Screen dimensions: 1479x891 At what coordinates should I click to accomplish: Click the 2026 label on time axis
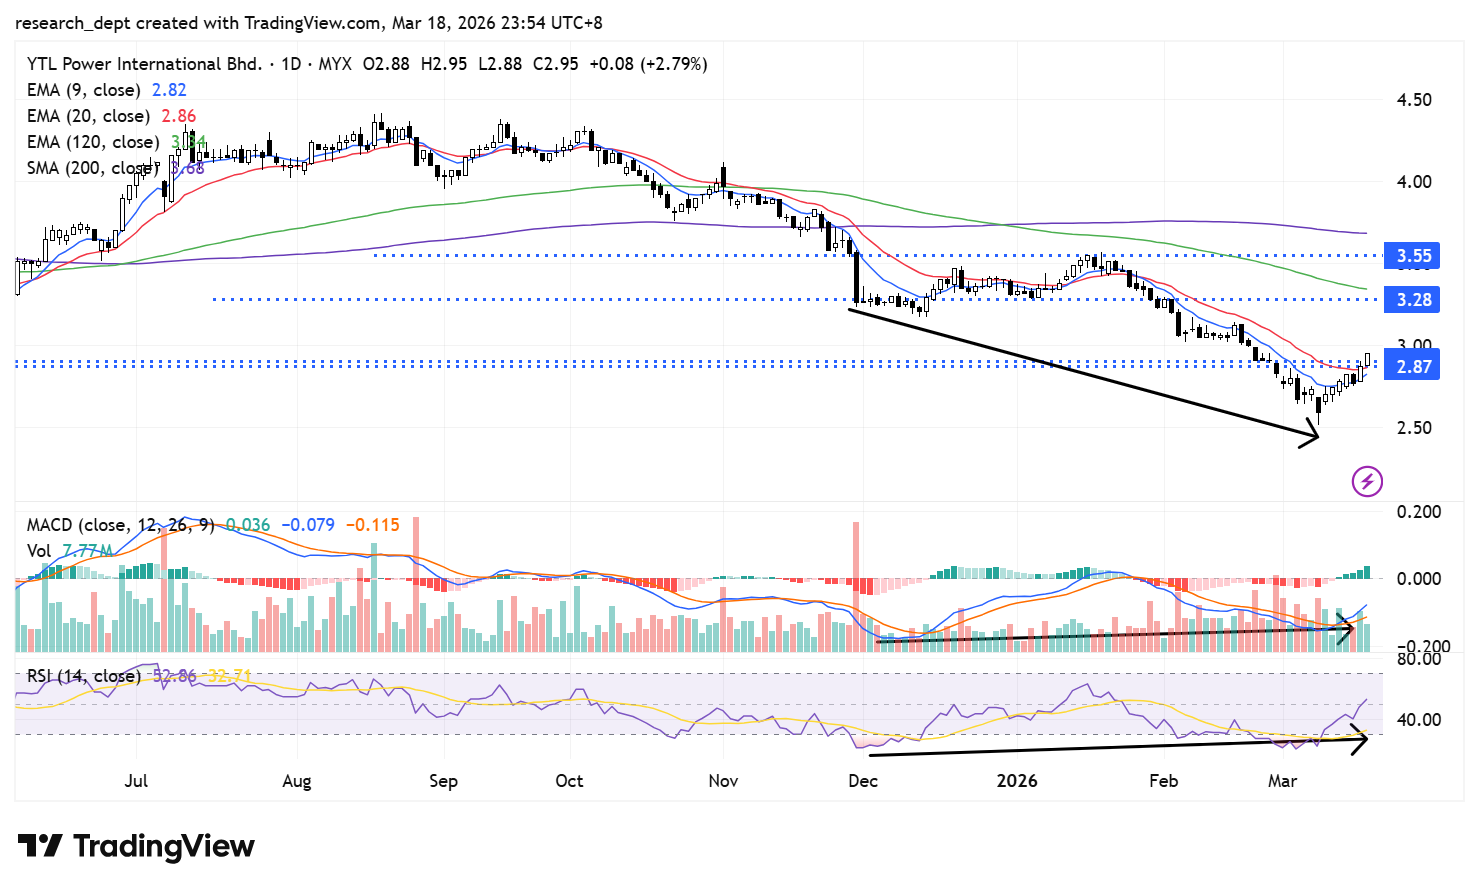1016,781
